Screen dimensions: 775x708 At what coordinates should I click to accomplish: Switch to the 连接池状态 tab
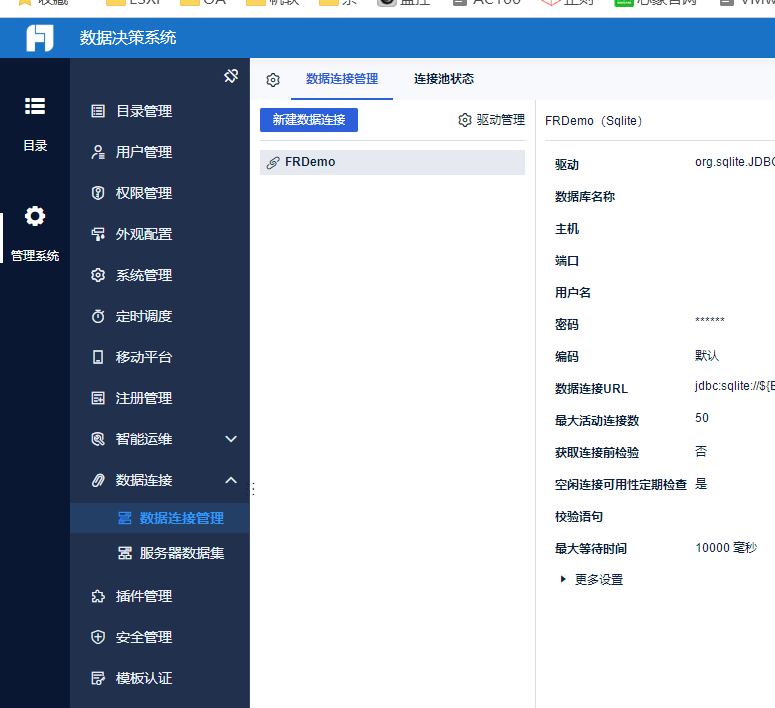[x=444, y=79]
